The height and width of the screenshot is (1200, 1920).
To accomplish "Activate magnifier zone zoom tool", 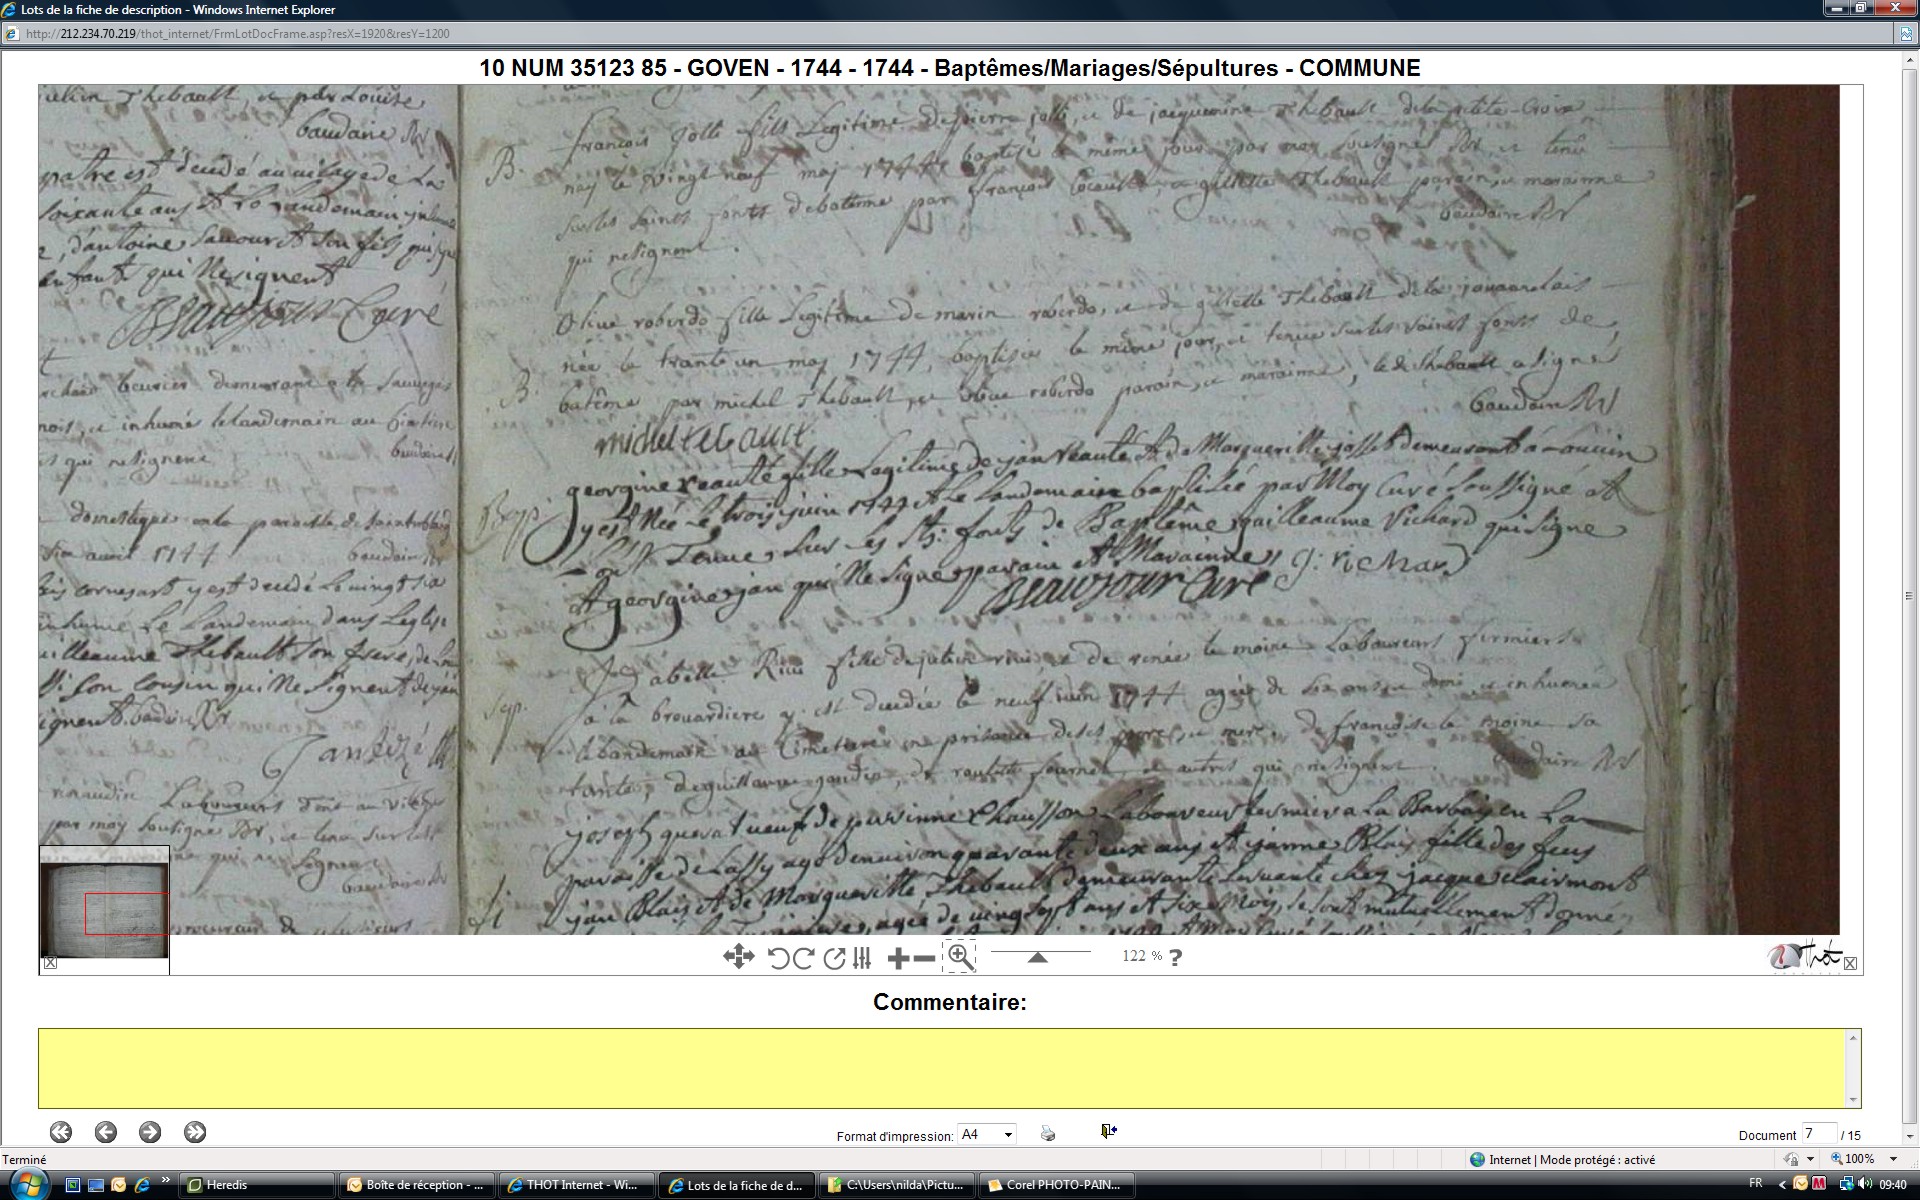I will pyautogui.click(x=959, y=956).
